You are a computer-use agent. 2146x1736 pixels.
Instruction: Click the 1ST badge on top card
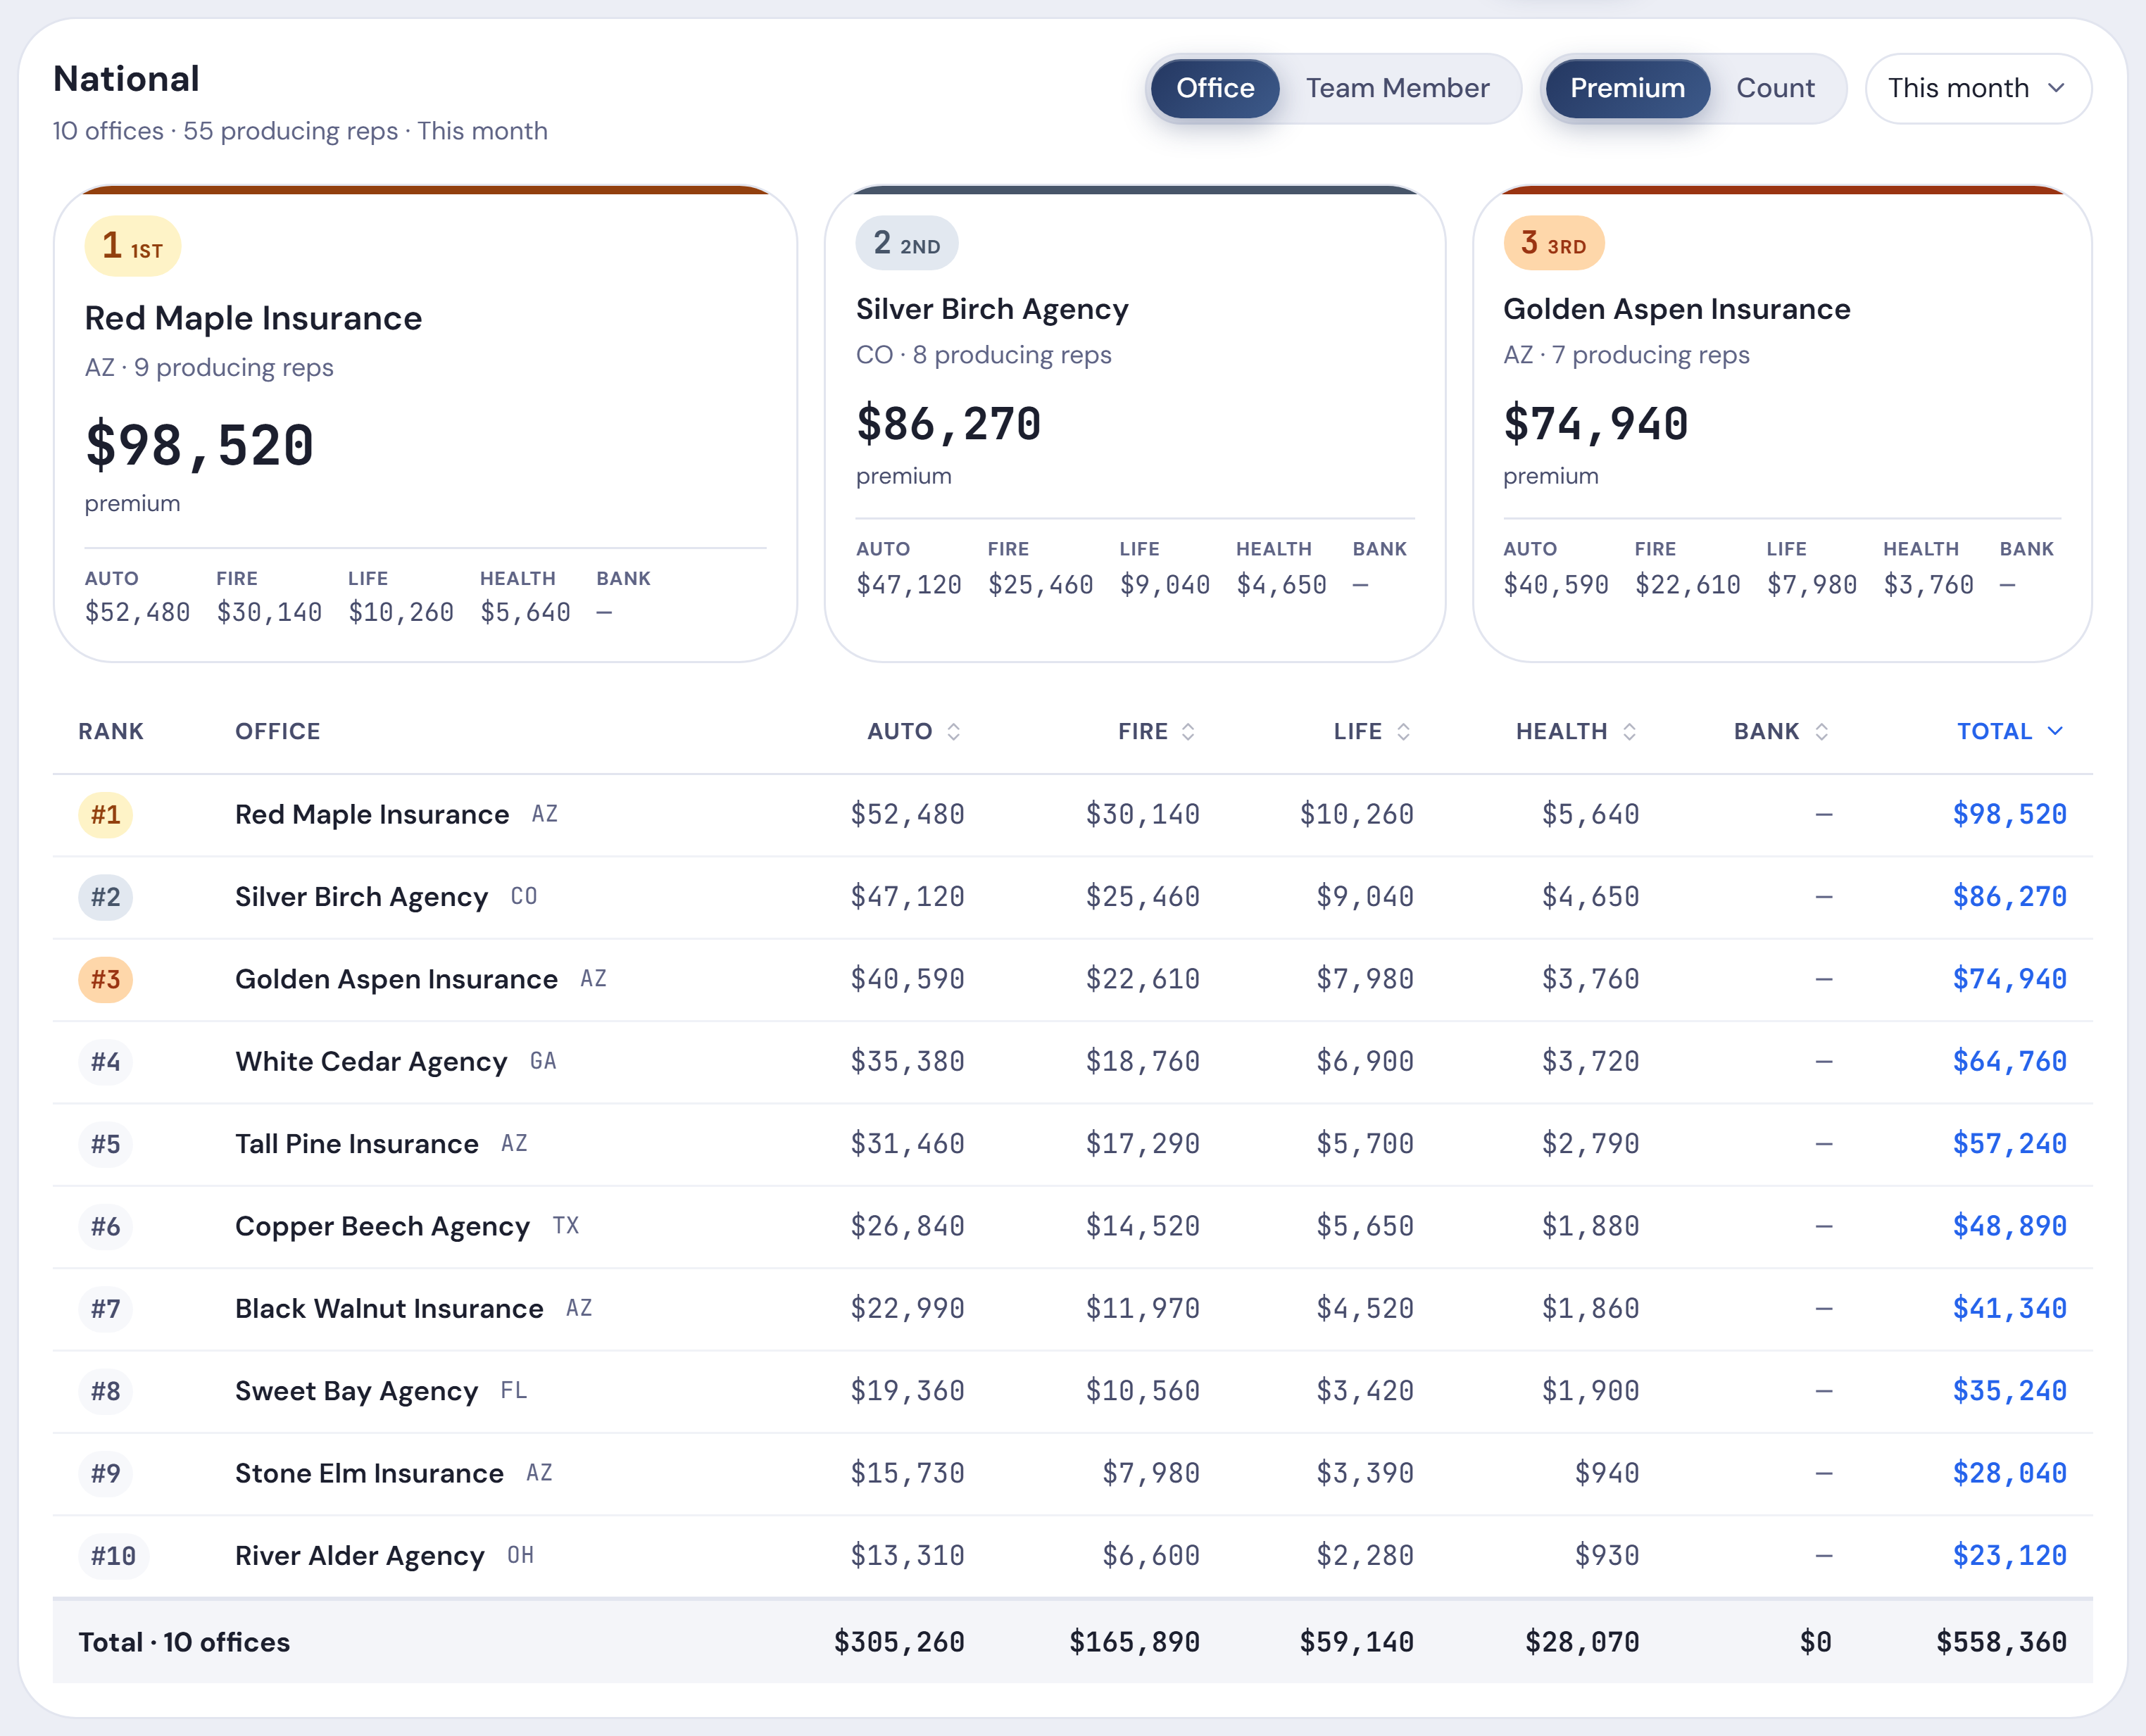tap(133, 246)
